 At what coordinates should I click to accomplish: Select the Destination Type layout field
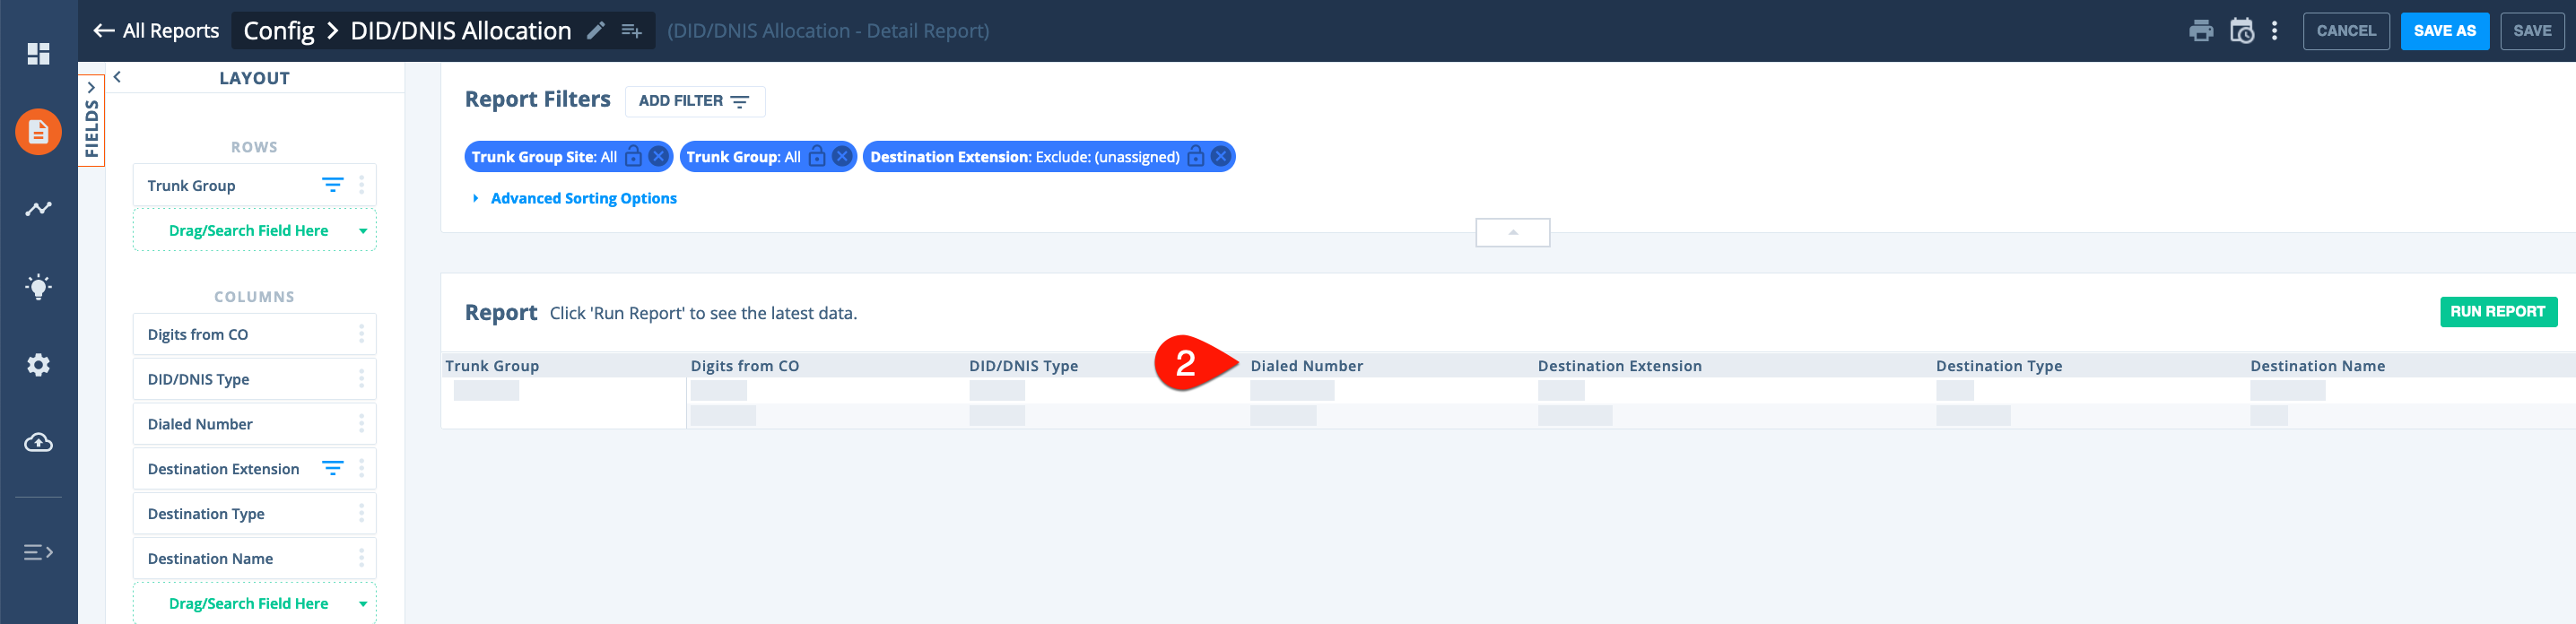point(254,513)
